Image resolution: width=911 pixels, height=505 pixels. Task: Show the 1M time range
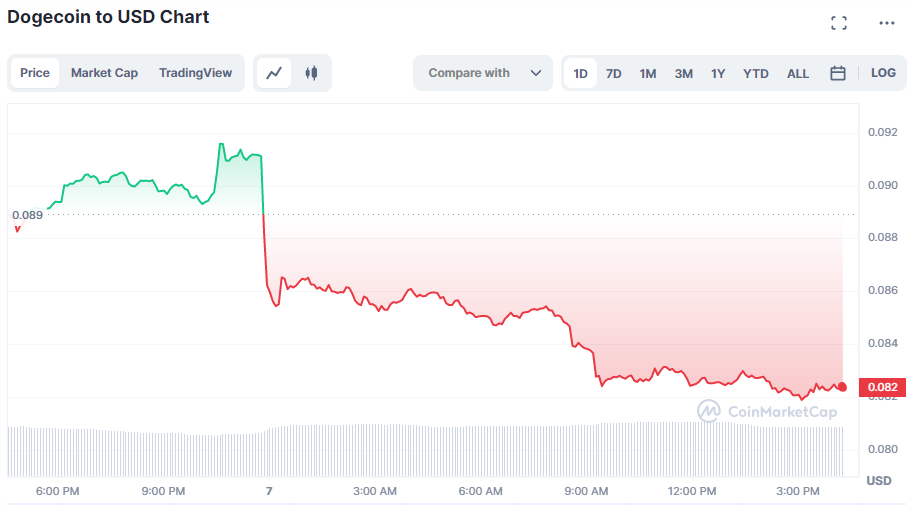coord(648,73)
